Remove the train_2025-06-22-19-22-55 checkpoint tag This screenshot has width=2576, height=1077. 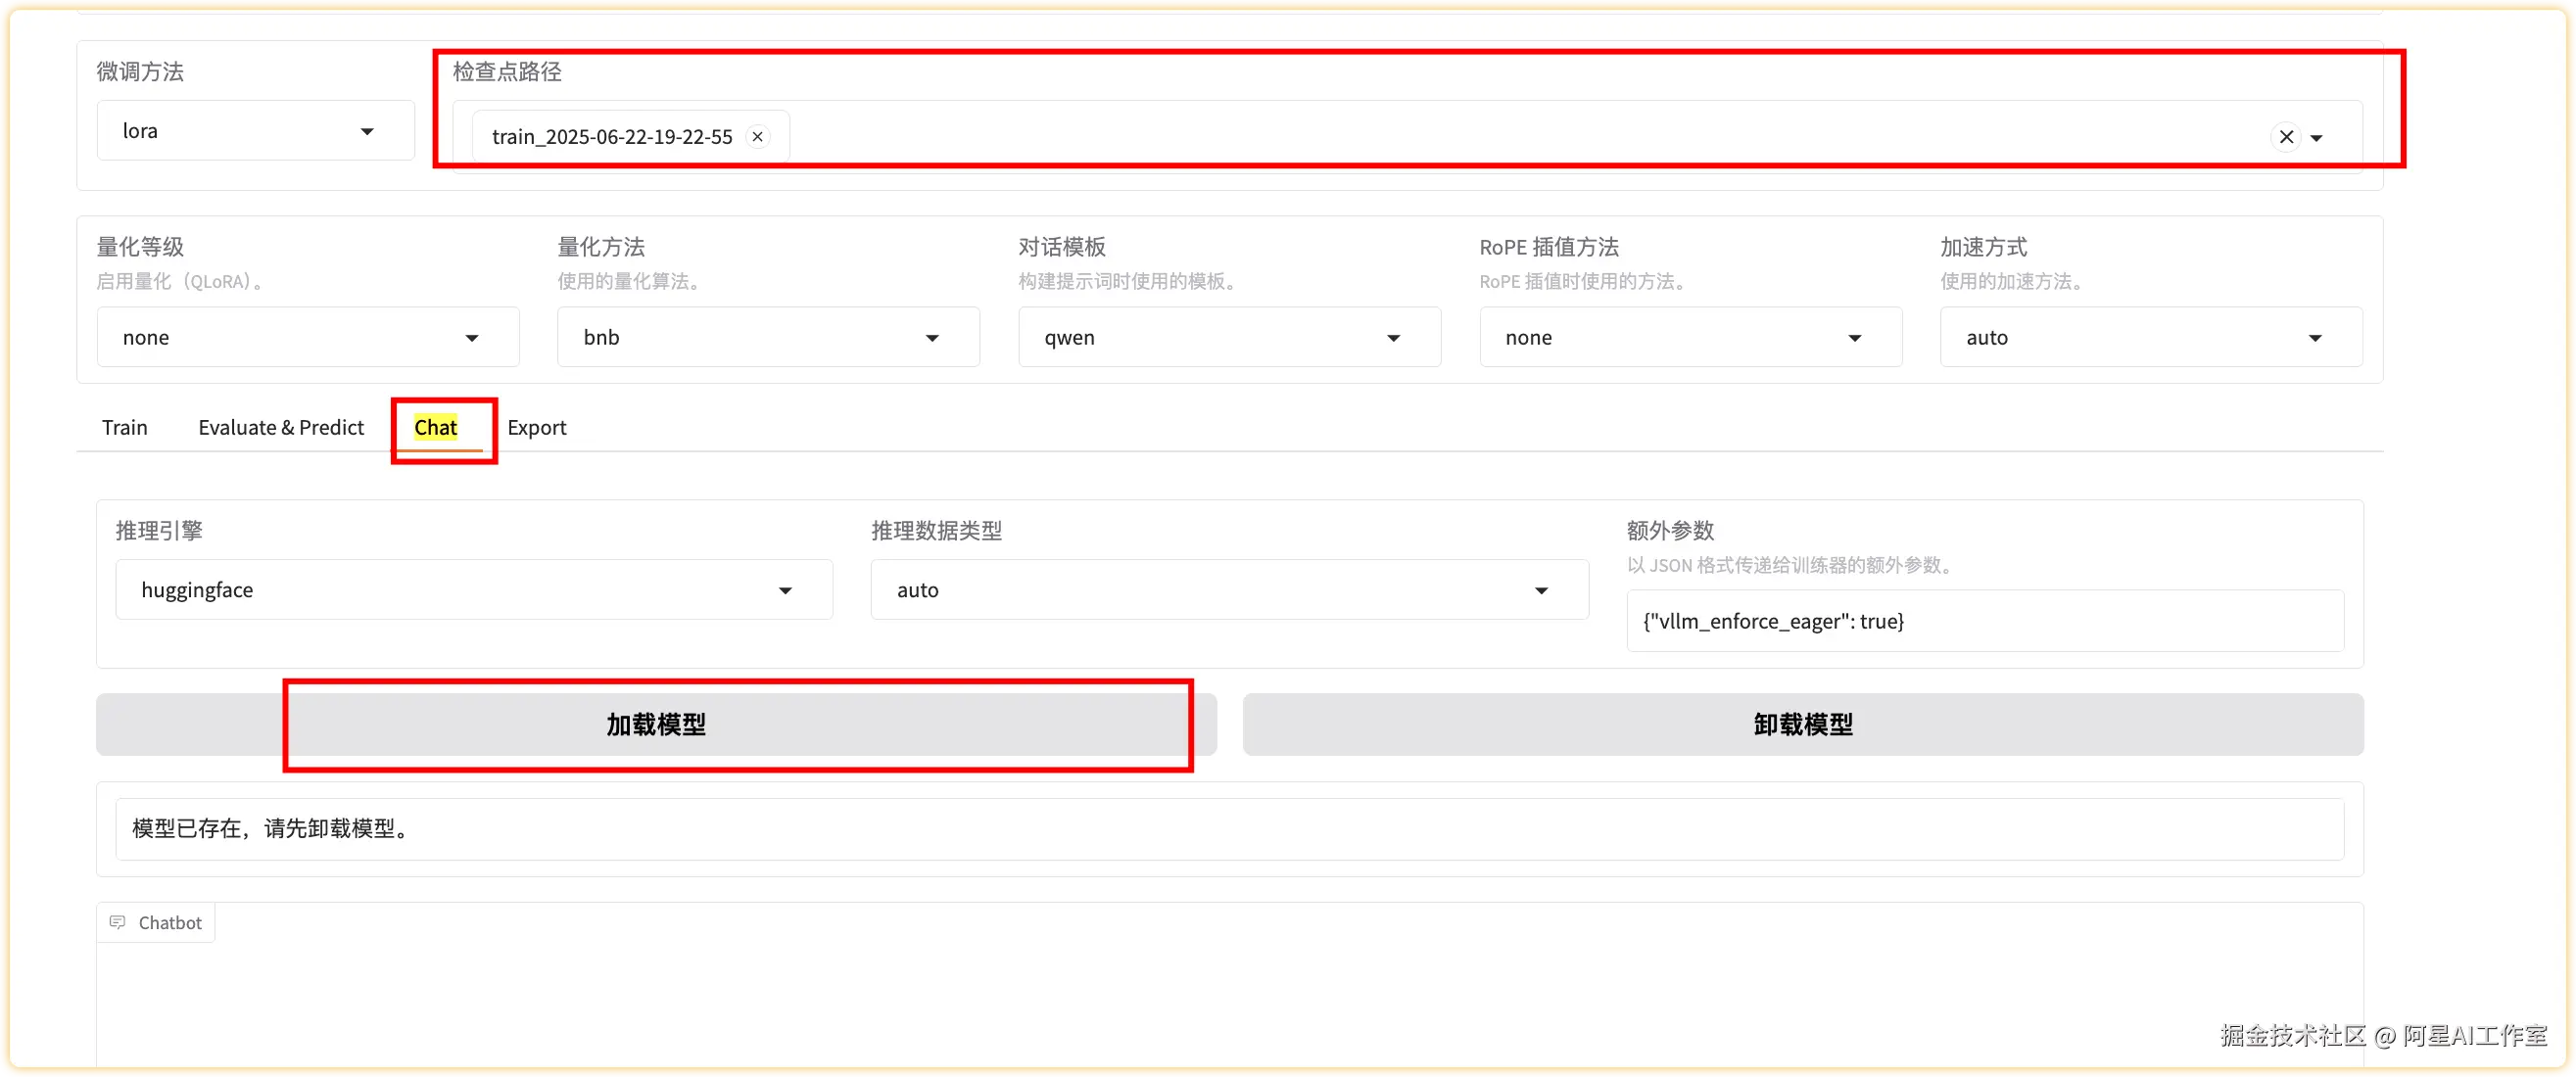pyautogui.click(x=758, y=137)
